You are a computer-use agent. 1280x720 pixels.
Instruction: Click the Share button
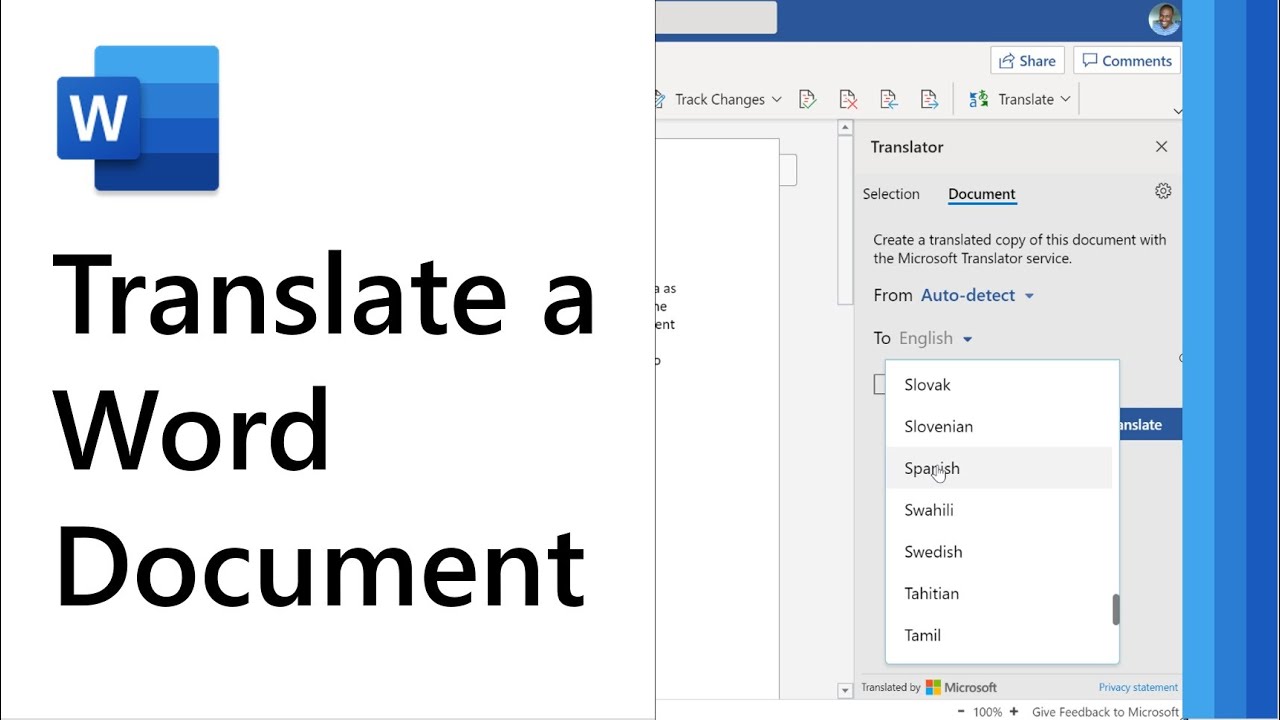coord(1027,61)
